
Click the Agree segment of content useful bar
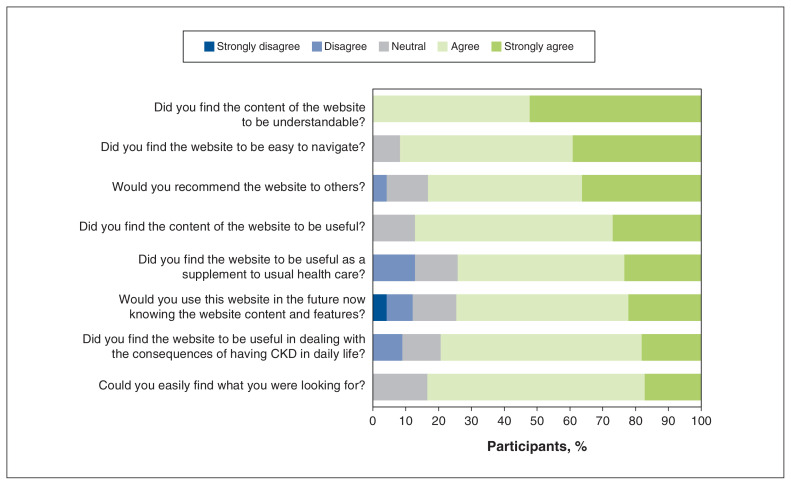pyautogui.click(x=514, y=228)
